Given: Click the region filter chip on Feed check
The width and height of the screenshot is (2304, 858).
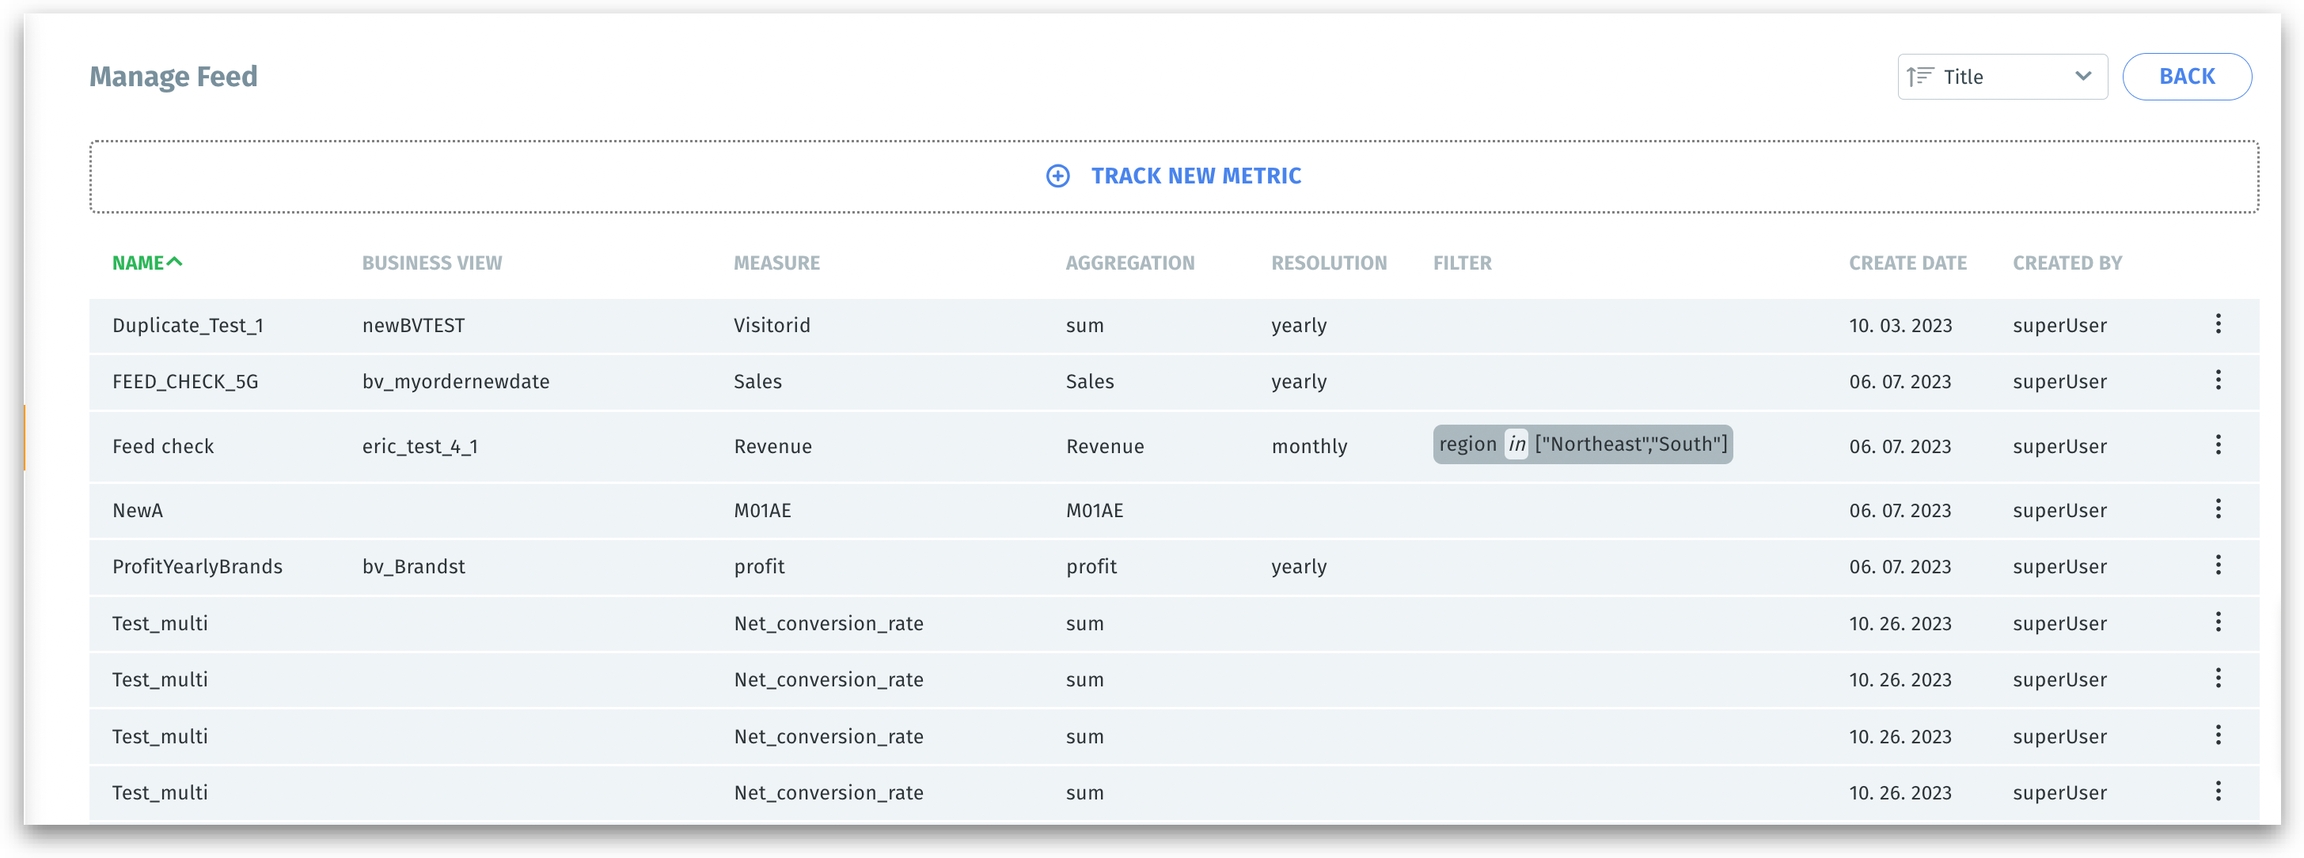Looking at the screenshot, I should tap(1582, 444).
